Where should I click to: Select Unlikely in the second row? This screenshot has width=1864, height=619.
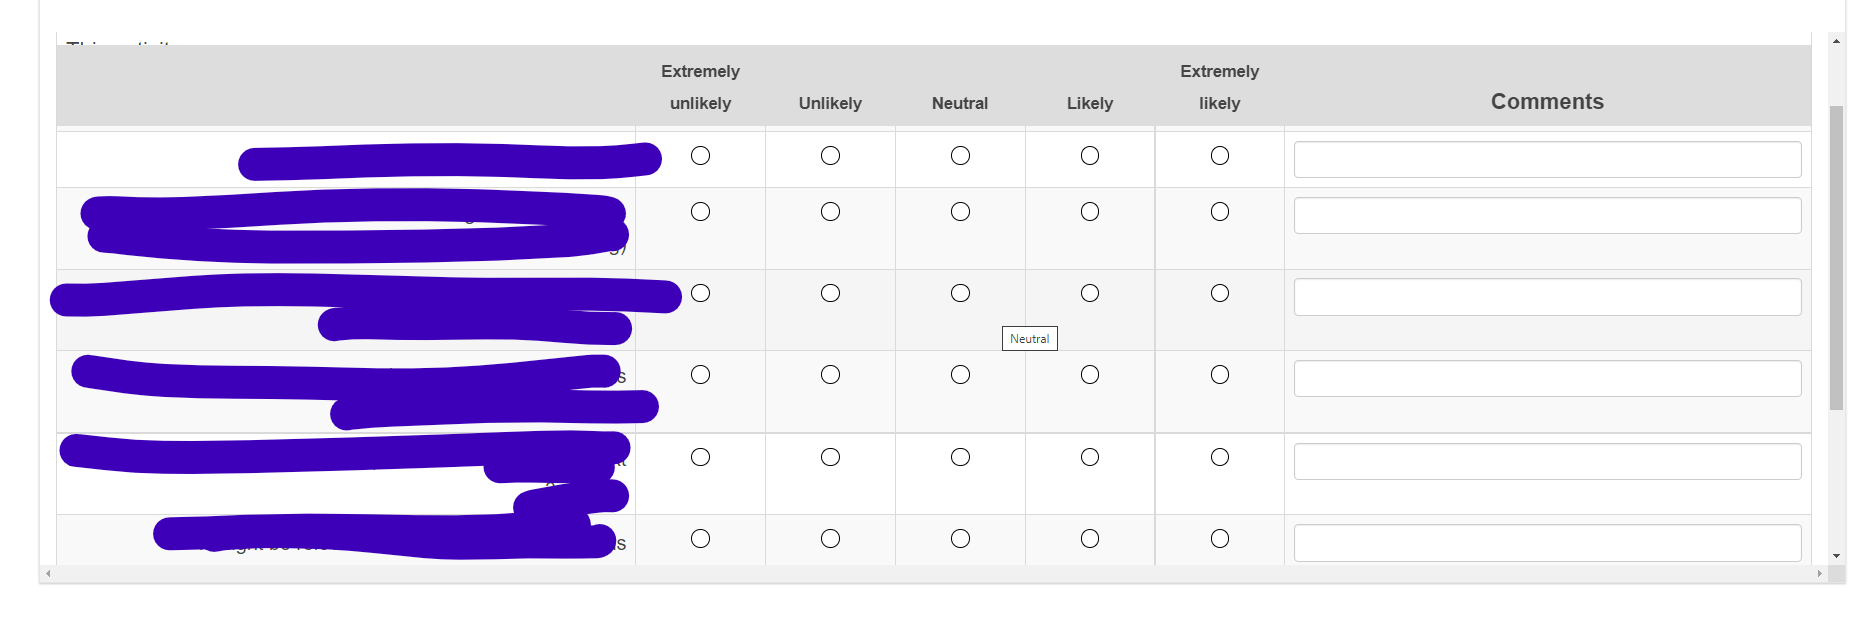(x=830, y=212)
